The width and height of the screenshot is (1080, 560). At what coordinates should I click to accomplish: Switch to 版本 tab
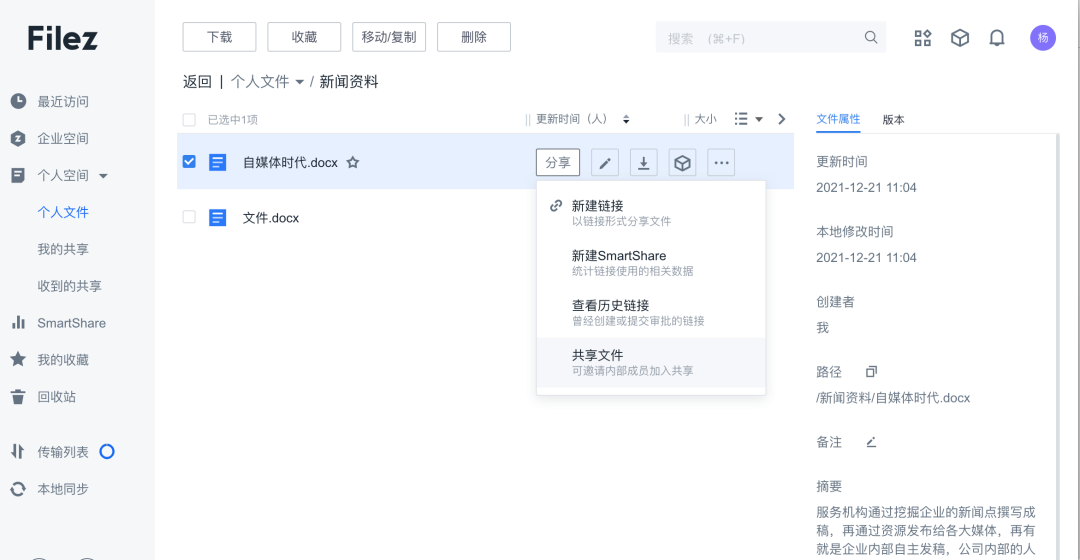[x=893, y=120]
